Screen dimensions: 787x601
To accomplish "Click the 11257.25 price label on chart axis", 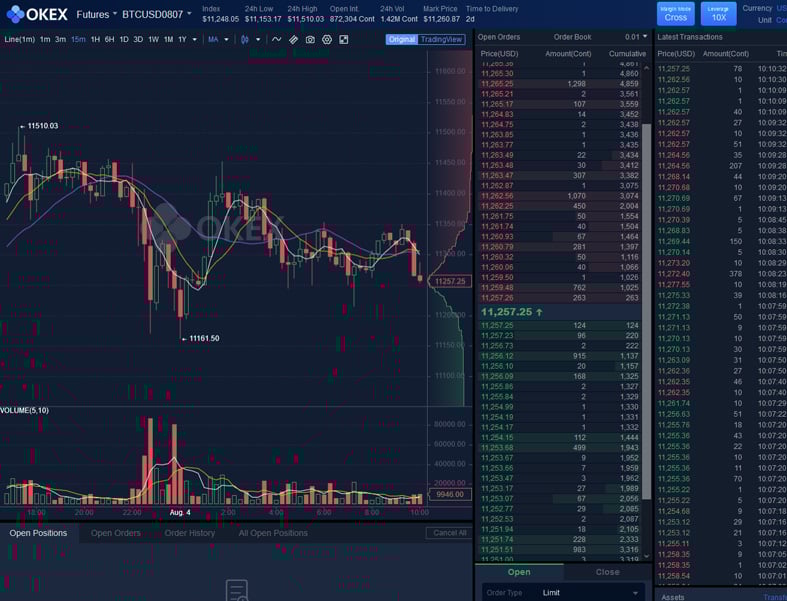I will 450,281.
